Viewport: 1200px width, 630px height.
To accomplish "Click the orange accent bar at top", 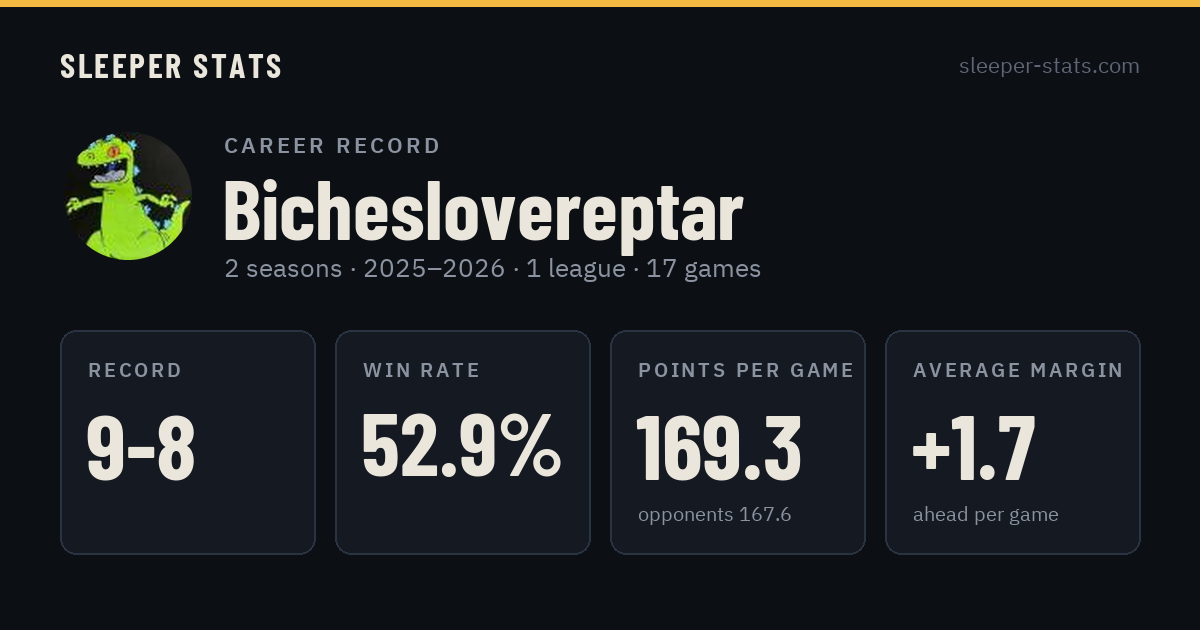I will (x=600, y=3).
